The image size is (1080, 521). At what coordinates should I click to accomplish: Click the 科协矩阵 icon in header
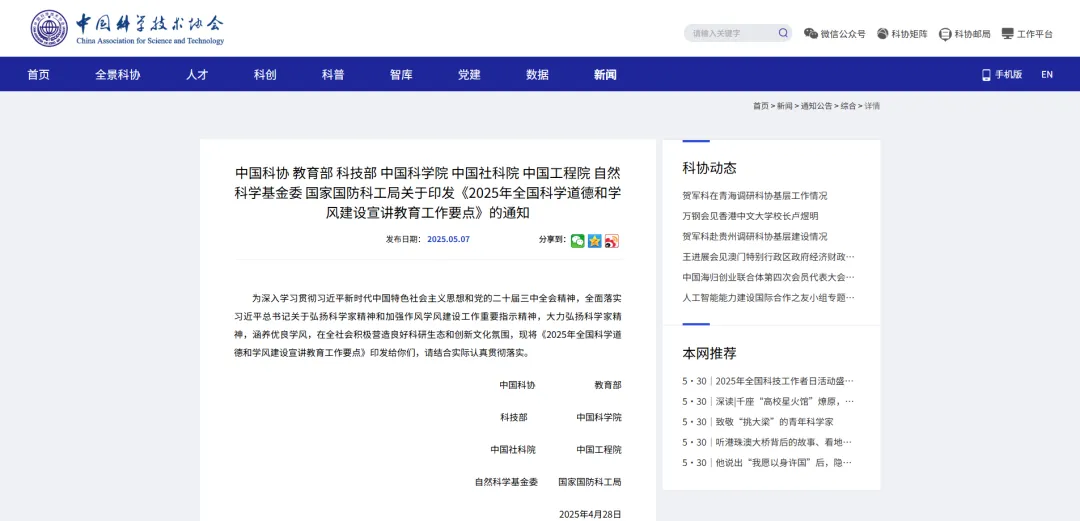[883, 33]
